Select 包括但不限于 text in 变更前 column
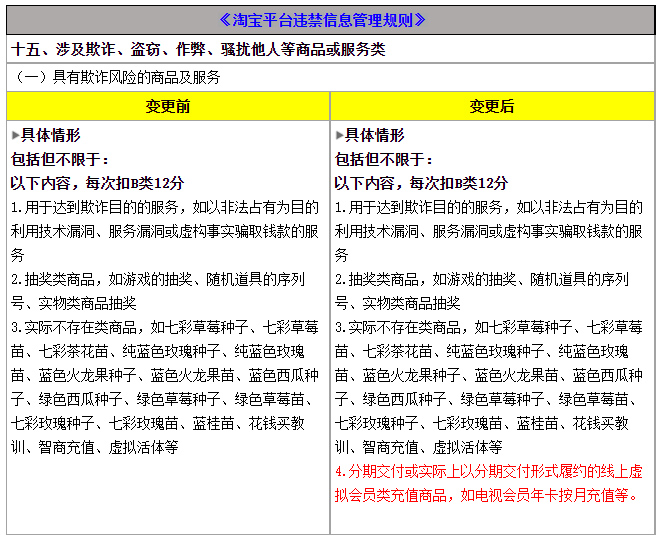 click(x=60, y=159)
